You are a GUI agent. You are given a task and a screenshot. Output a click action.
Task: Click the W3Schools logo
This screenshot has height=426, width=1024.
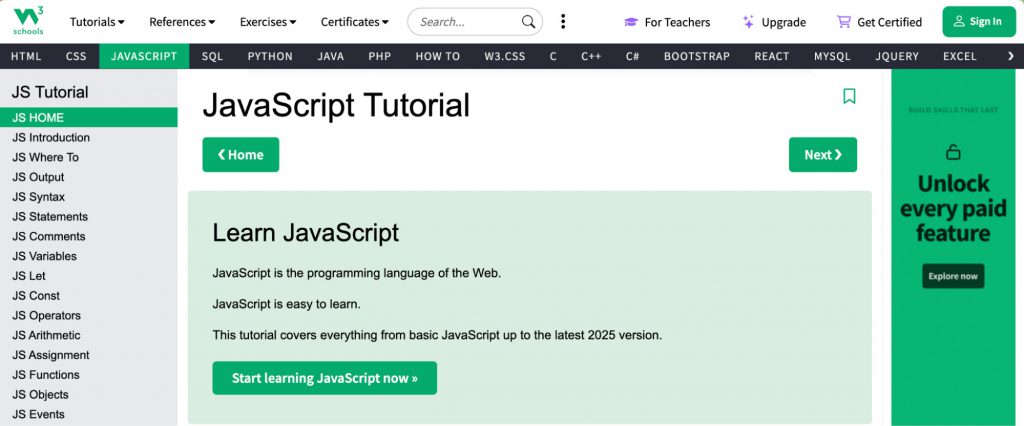(x=28, y=22)
